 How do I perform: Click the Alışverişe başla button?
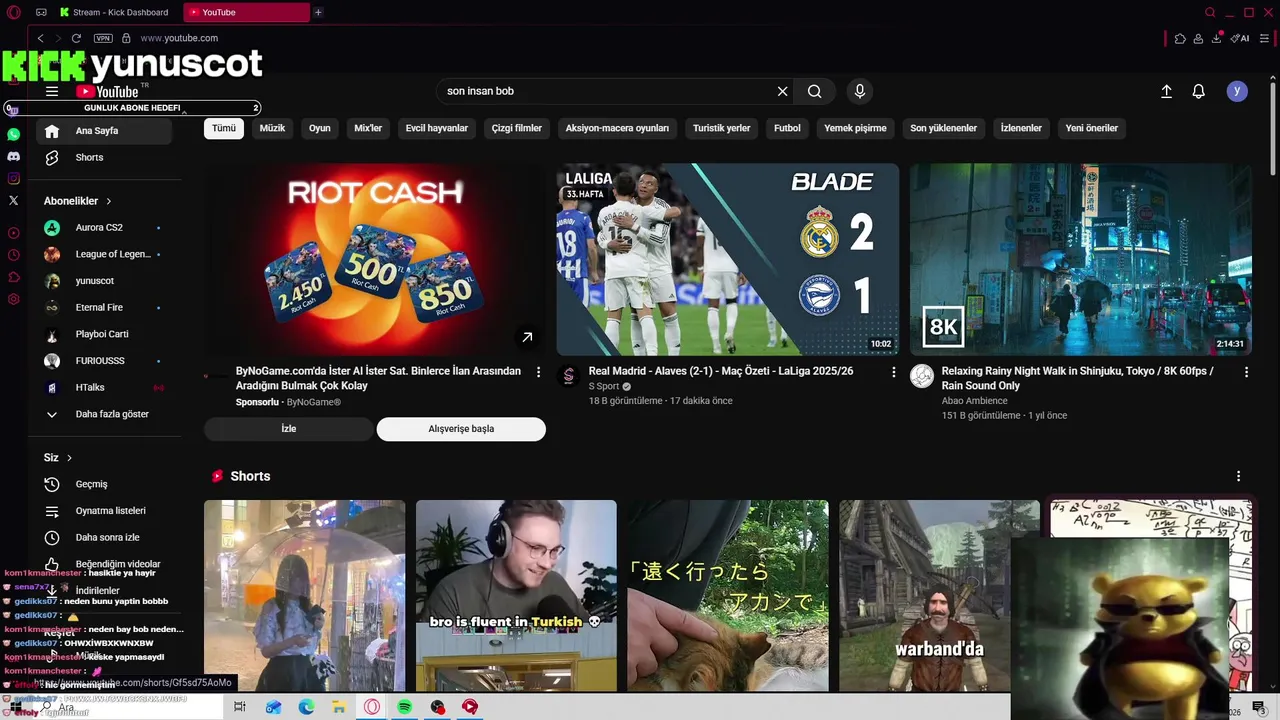click(461, 429)
